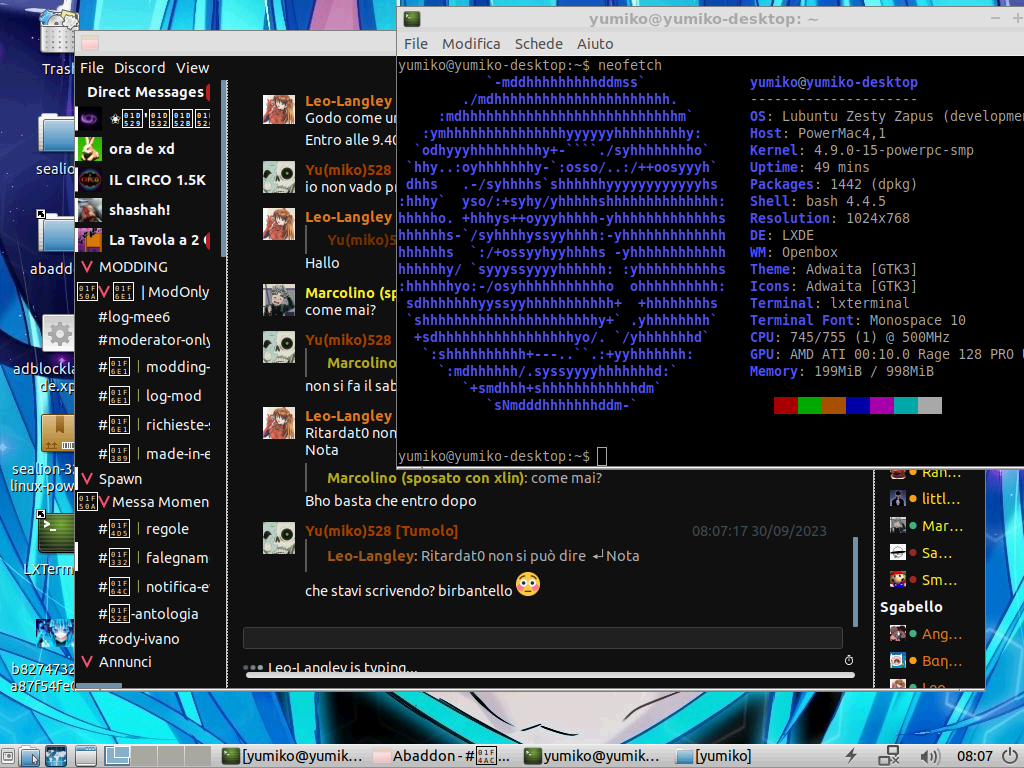Select the #moderator-only channel

coord(153,340)
